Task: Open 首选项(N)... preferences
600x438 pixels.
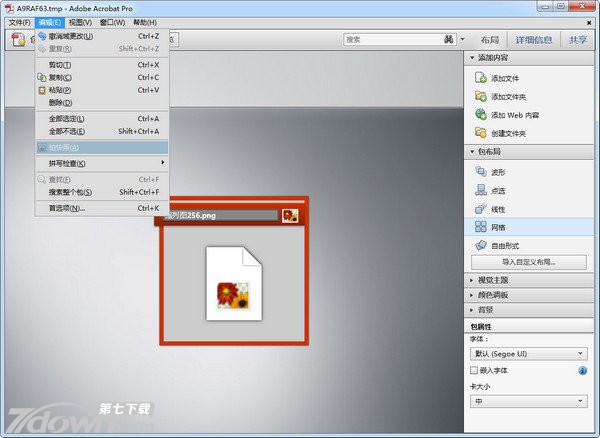Action: [x=102, y=208]
